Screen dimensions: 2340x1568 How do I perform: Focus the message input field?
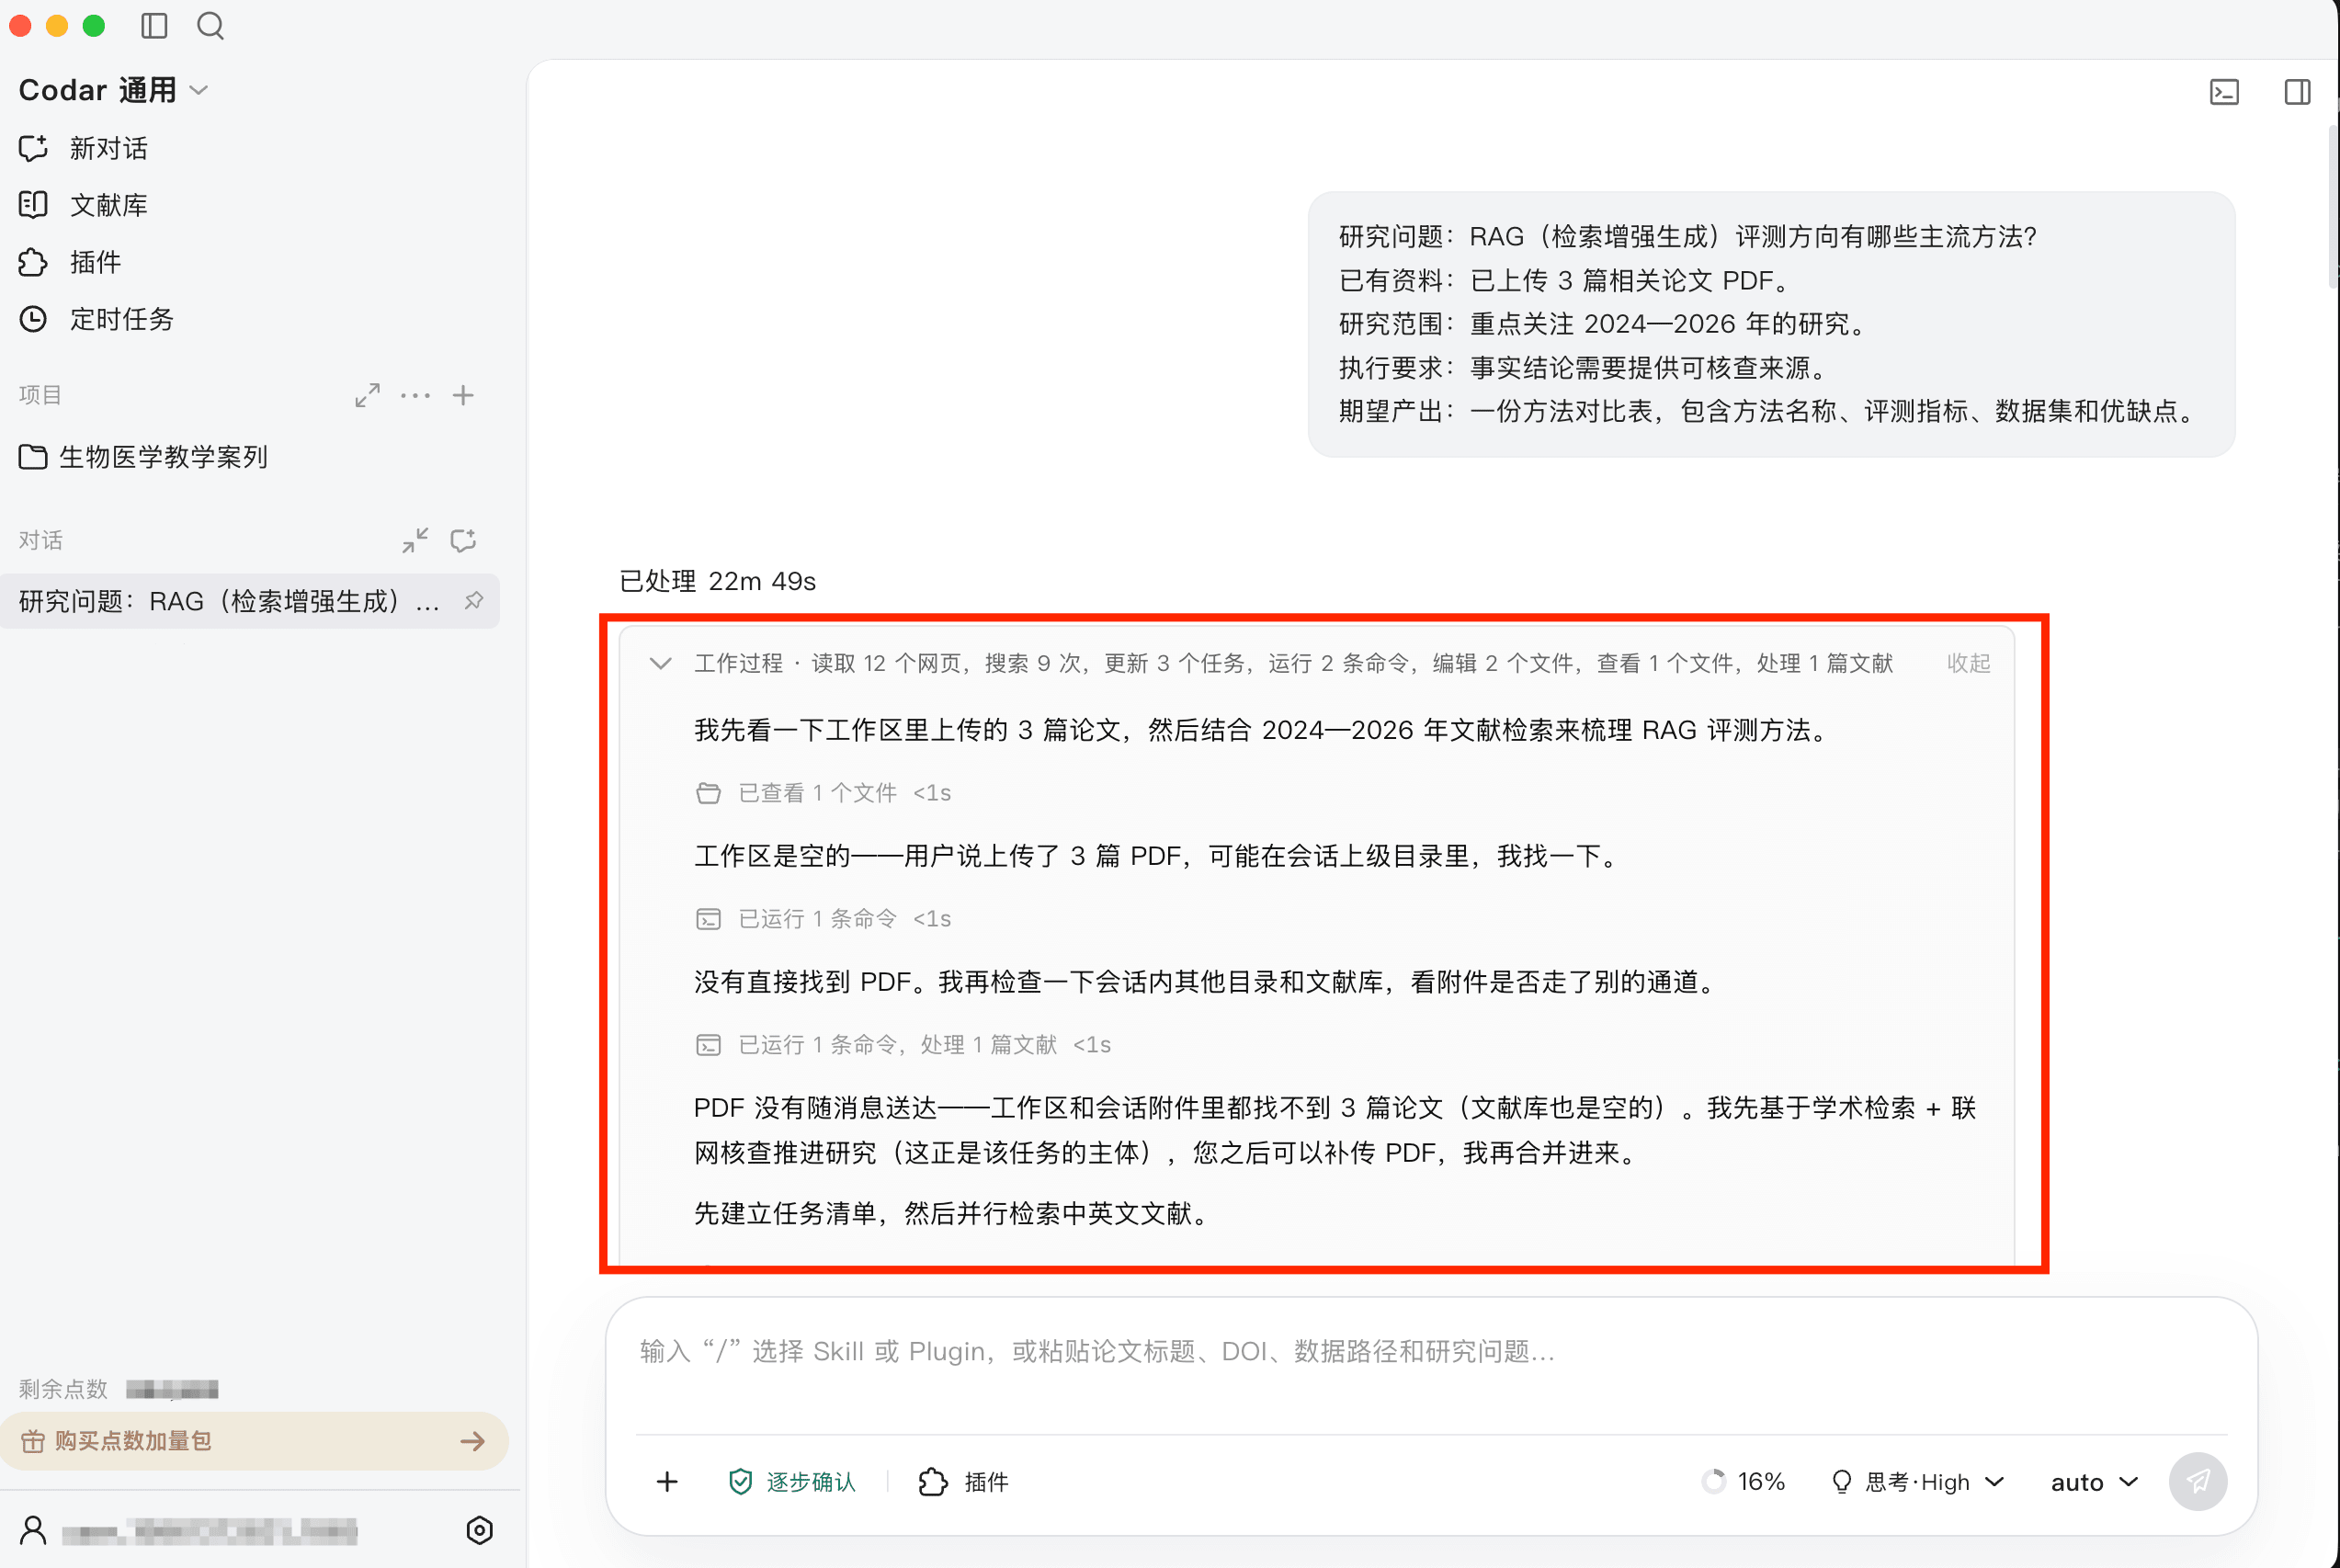click(1430, 1352)
